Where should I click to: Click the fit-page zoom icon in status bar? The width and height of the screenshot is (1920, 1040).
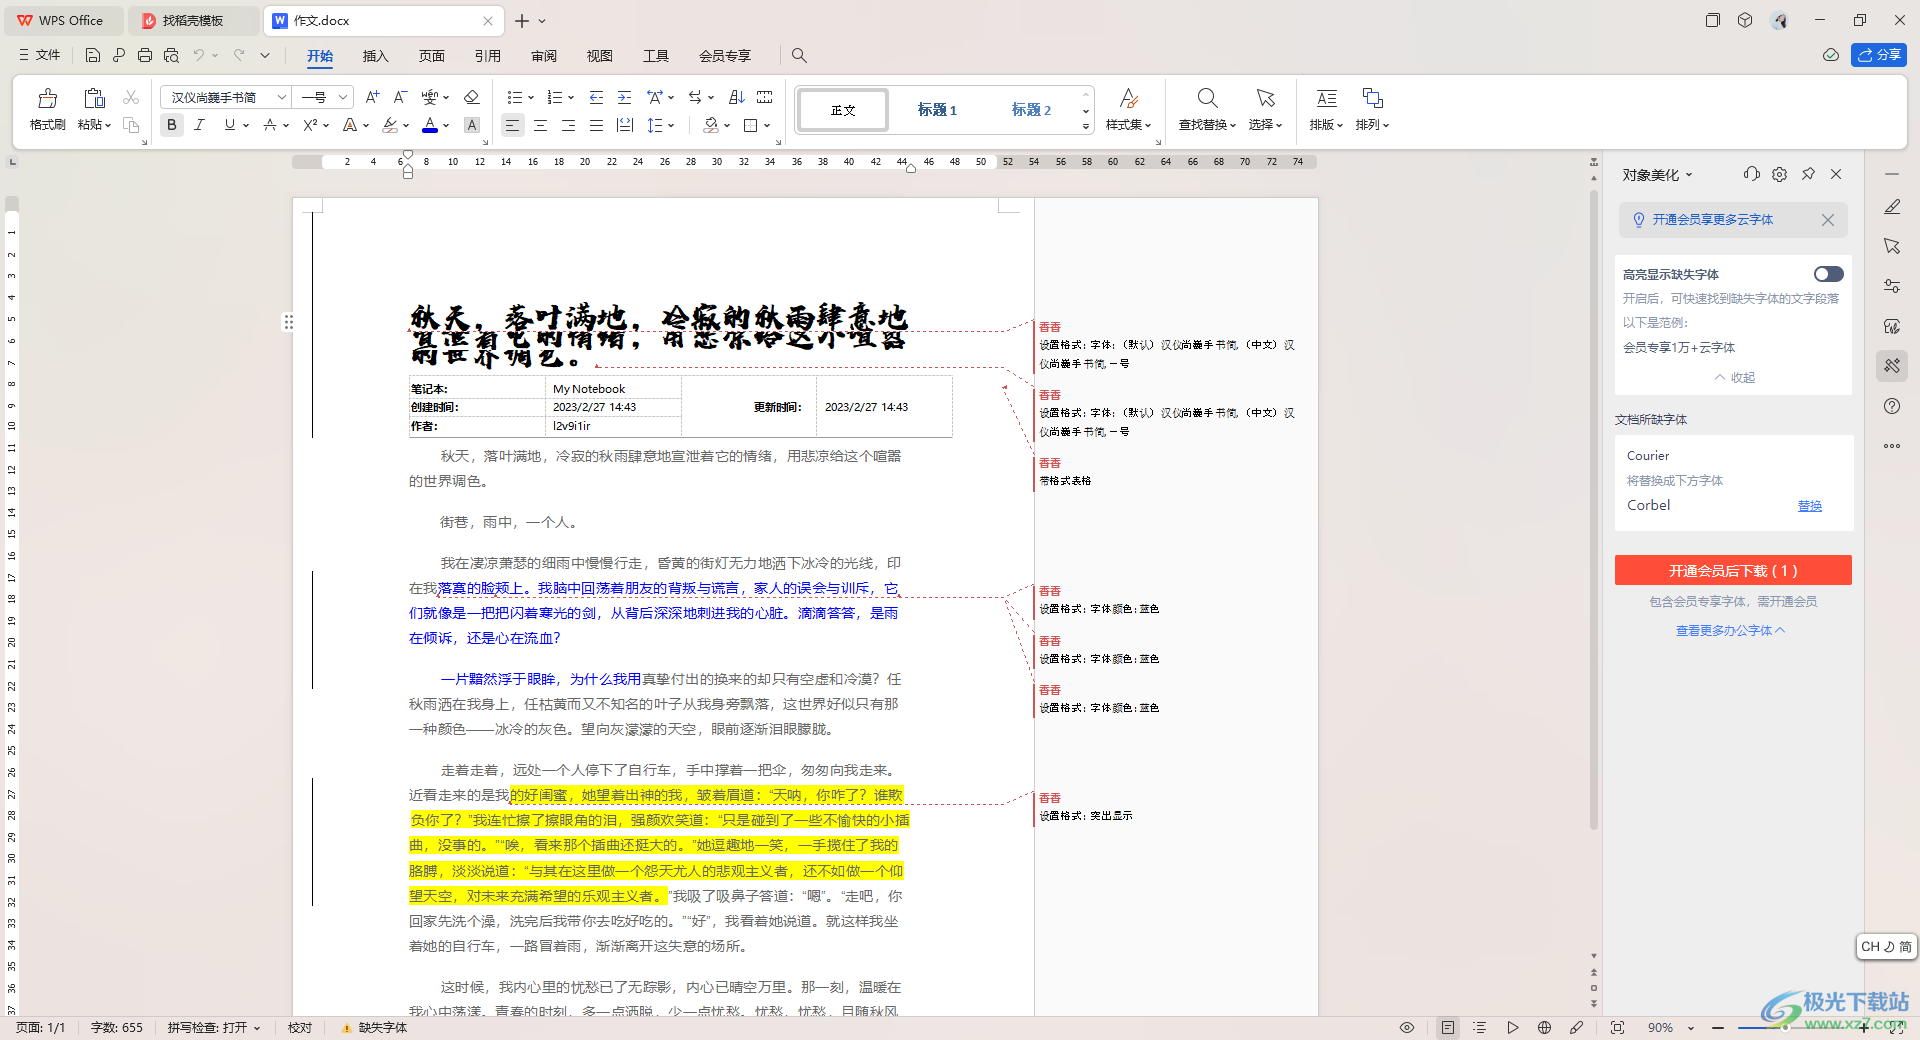point(1617,1027)
